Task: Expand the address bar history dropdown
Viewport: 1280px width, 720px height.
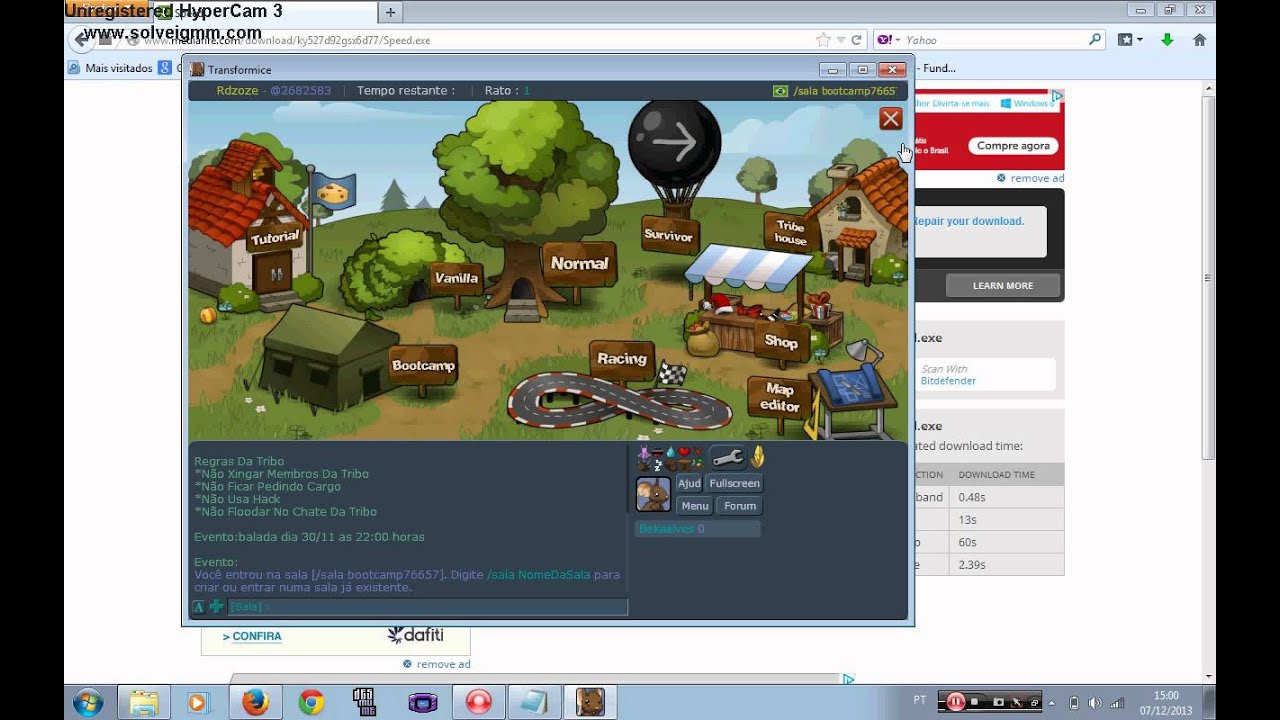Action: (x=841, y=40)
